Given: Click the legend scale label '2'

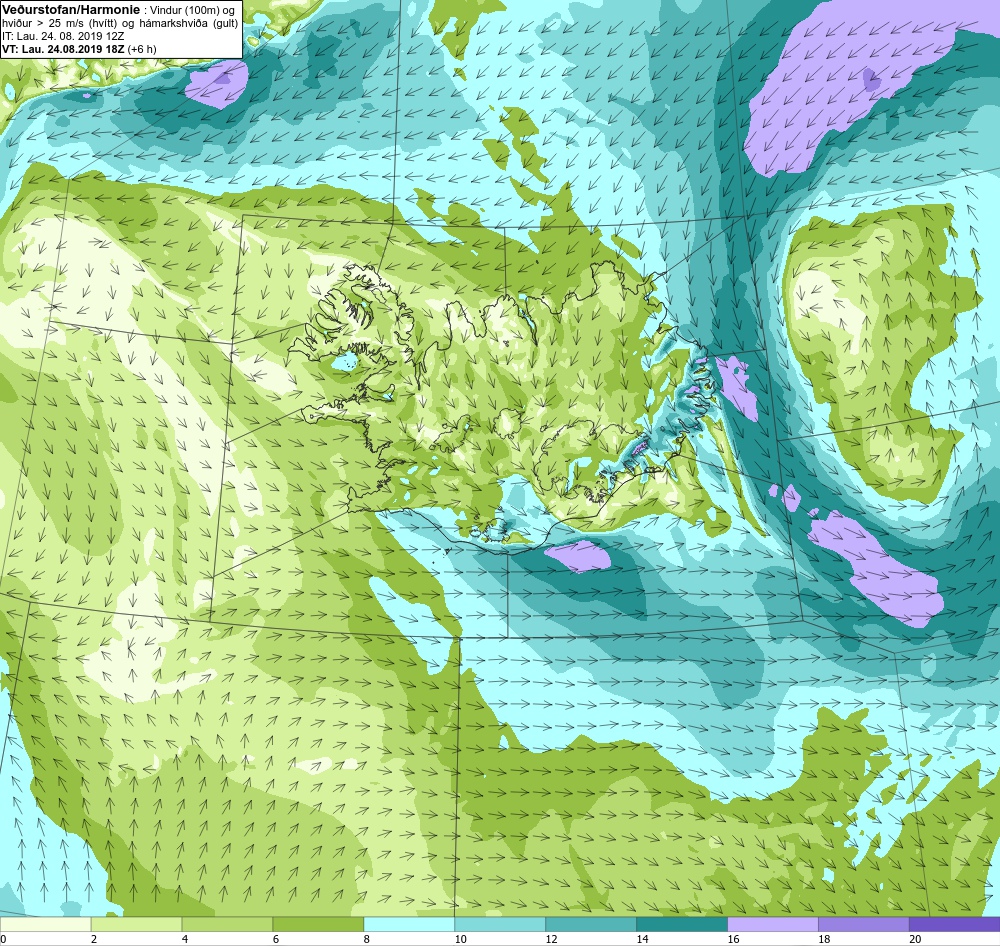Looking at the screenshot, I should [94, 939].
